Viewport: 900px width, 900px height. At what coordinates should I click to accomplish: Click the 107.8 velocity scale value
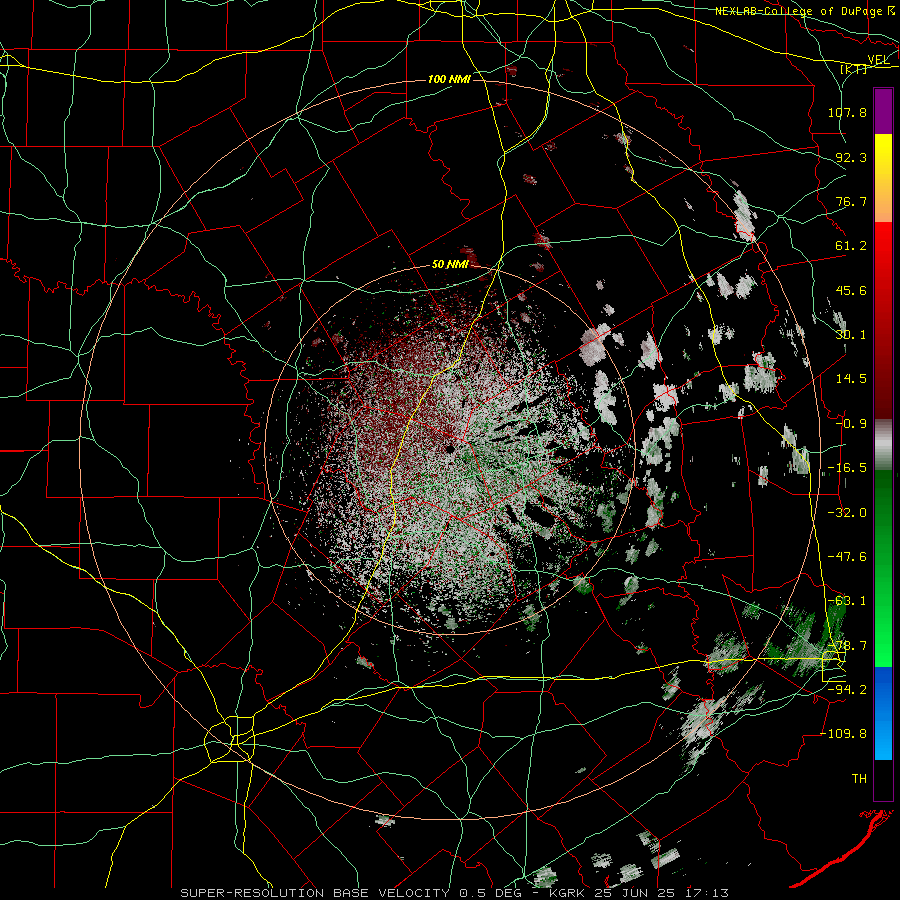(x=847, y=112)
